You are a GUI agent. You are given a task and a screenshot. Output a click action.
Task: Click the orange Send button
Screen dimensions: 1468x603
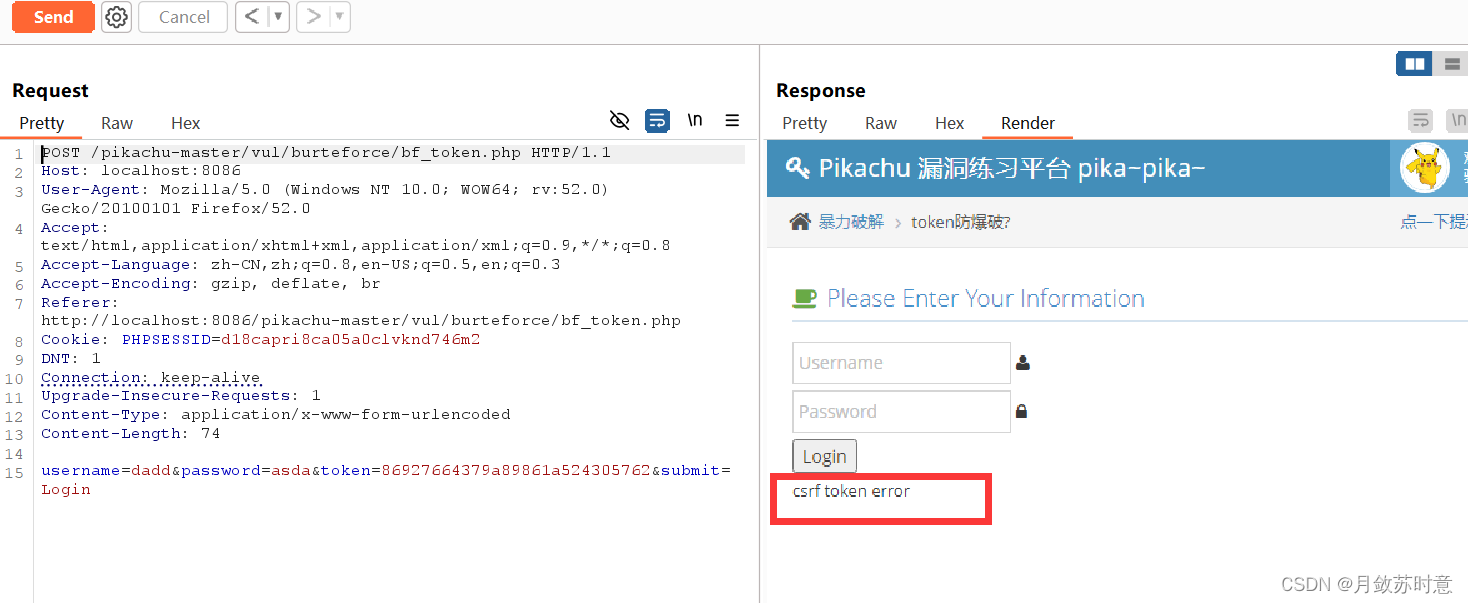53,17
